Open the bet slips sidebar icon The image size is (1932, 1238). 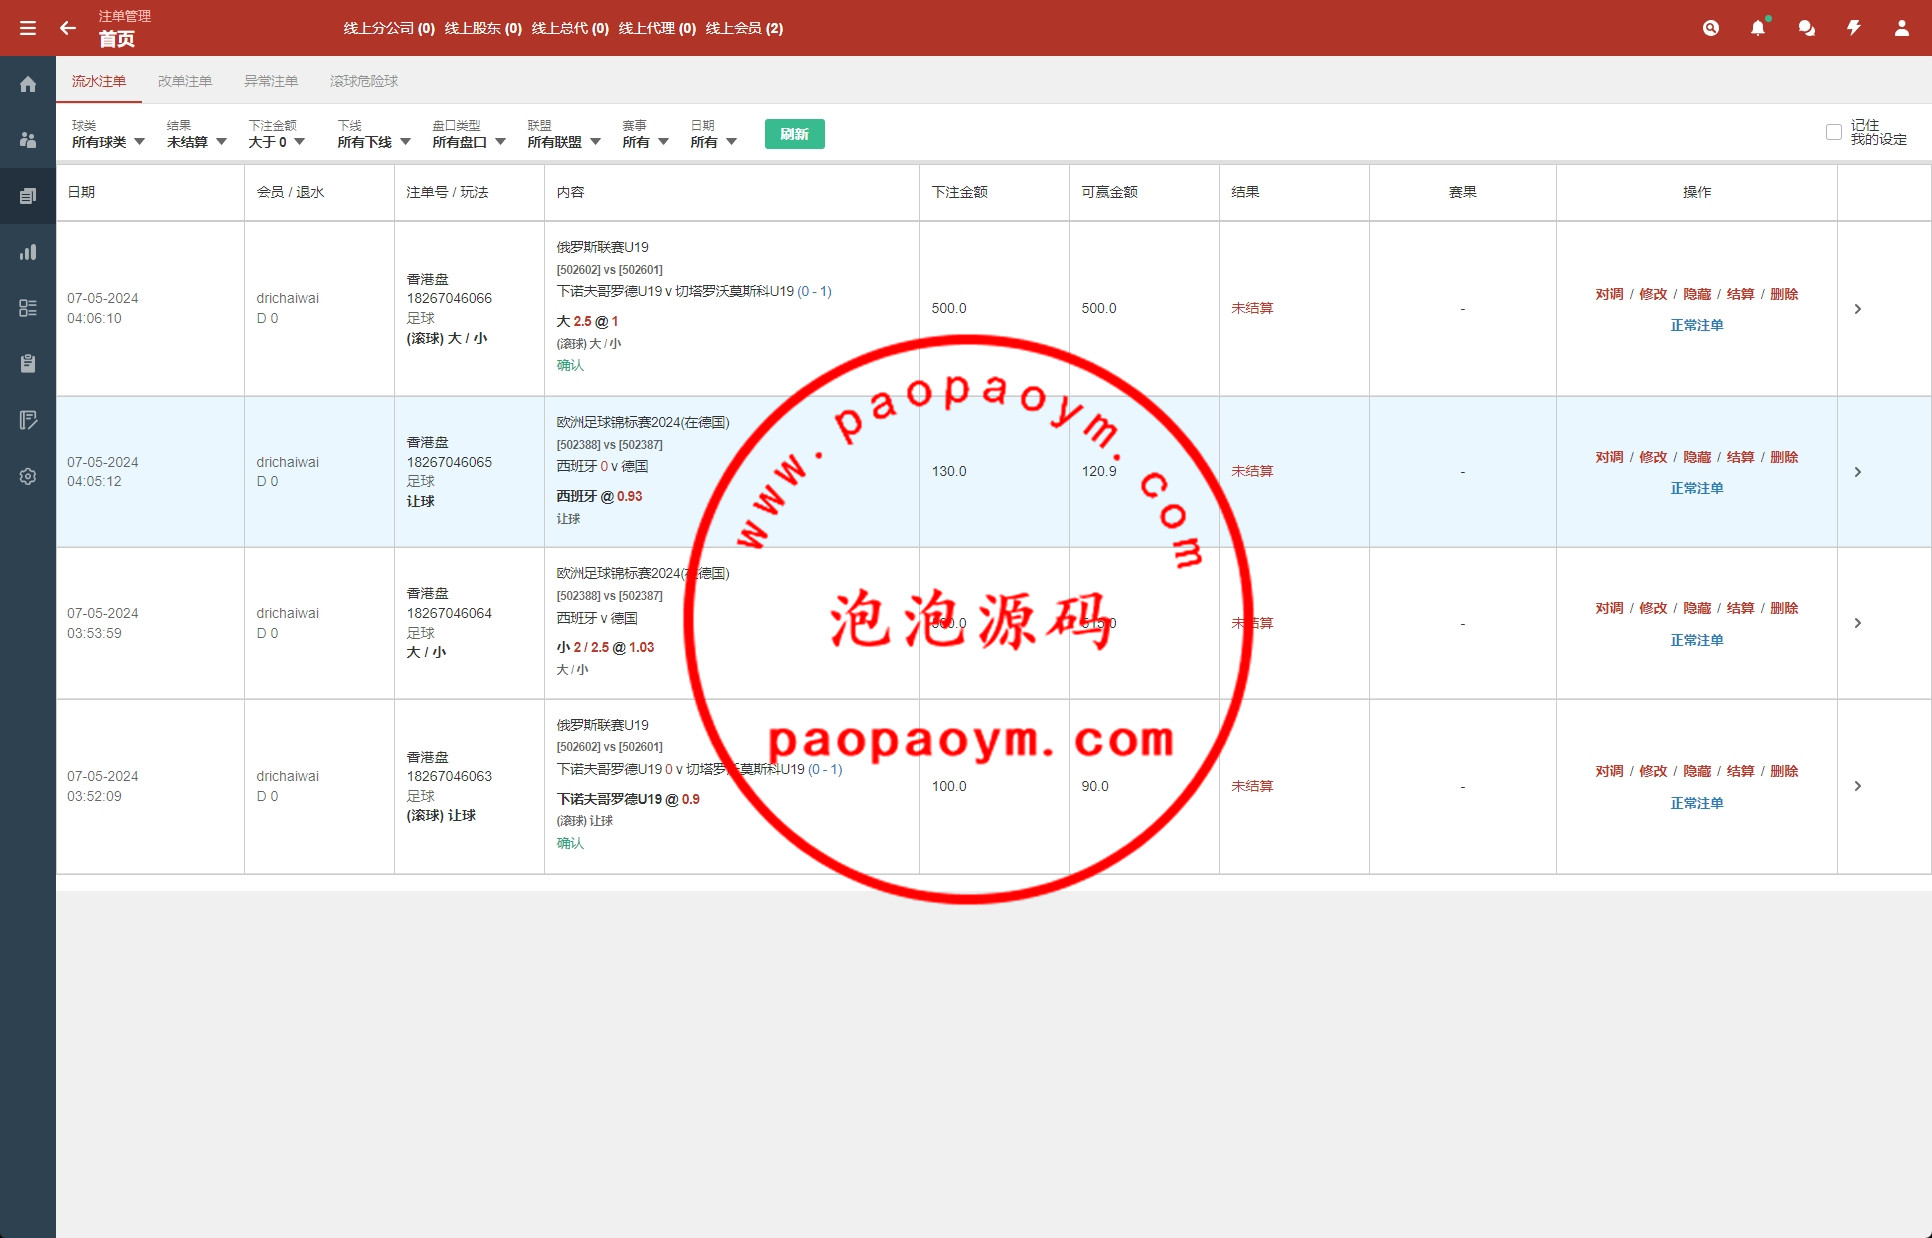point(28,196)
